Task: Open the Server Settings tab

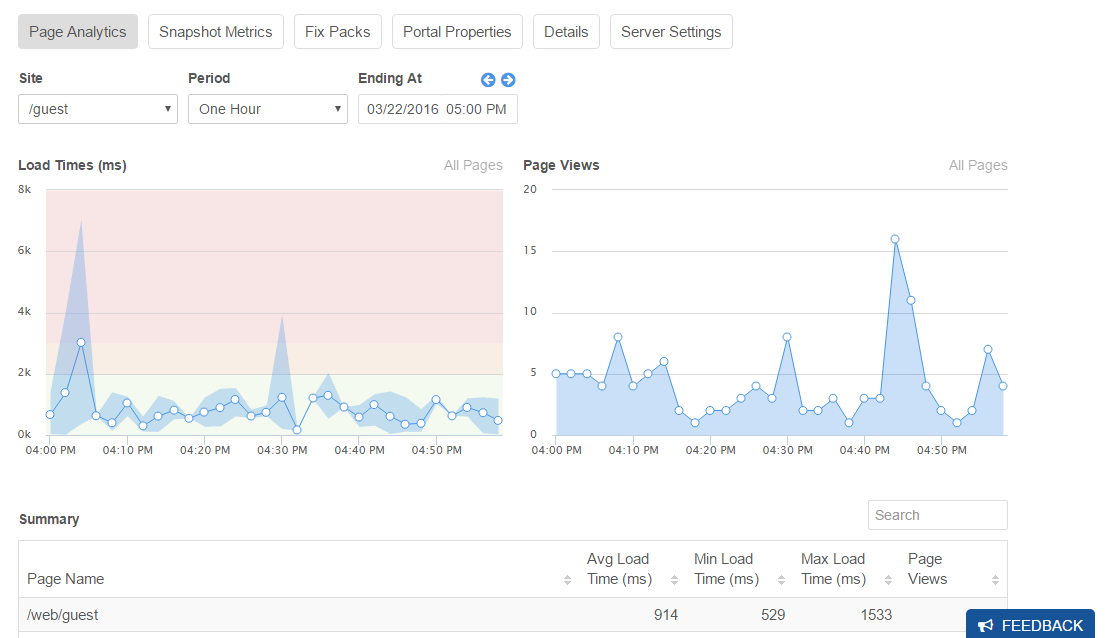Action: click(x=671, y=32)
